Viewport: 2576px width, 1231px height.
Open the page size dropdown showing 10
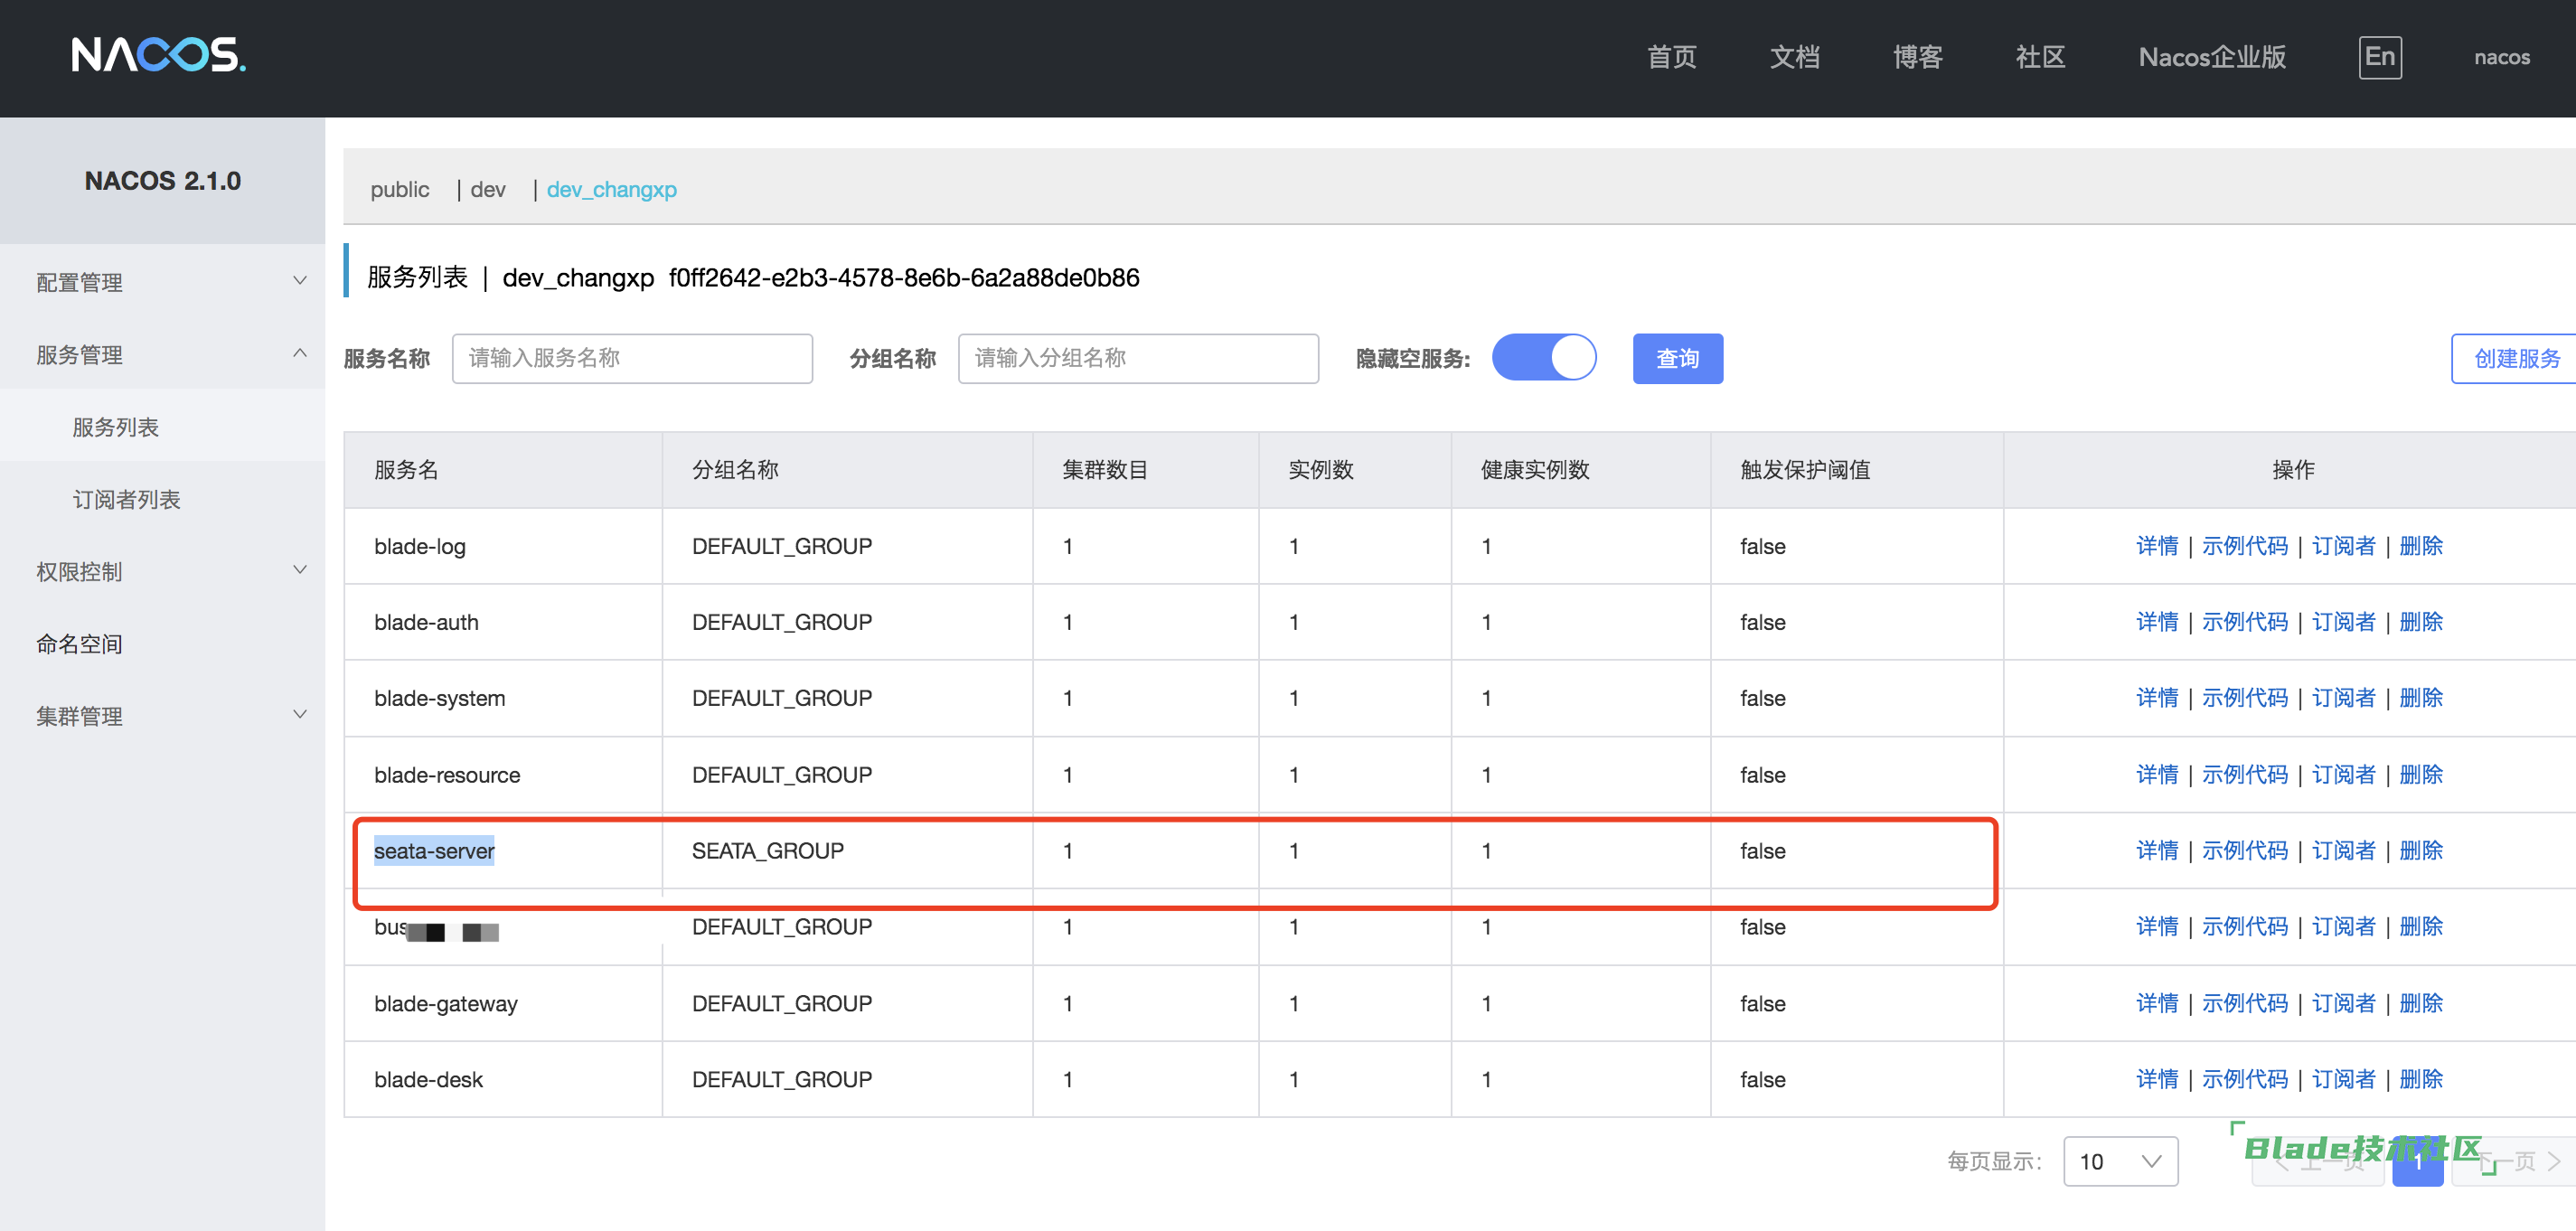click(x=2120, y=1160)
